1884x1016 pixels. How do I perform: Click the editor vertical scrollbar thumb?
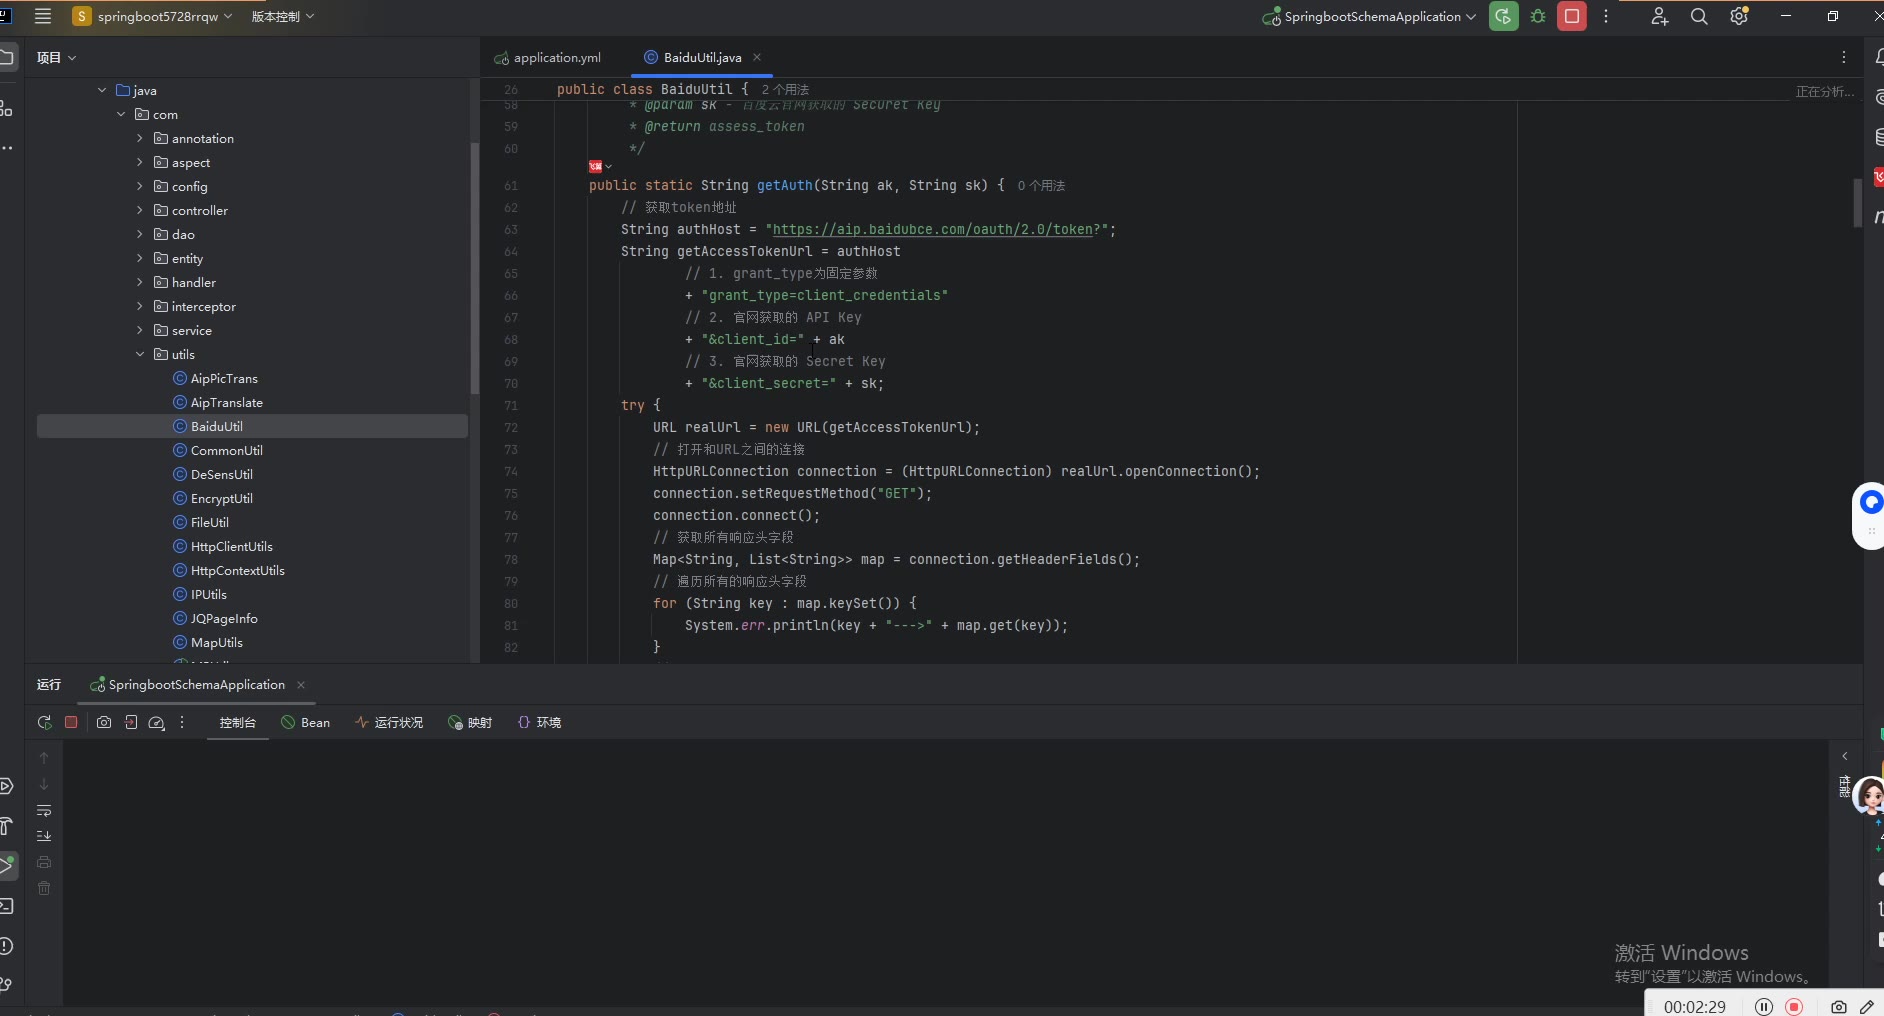(x=1857, y=202)
